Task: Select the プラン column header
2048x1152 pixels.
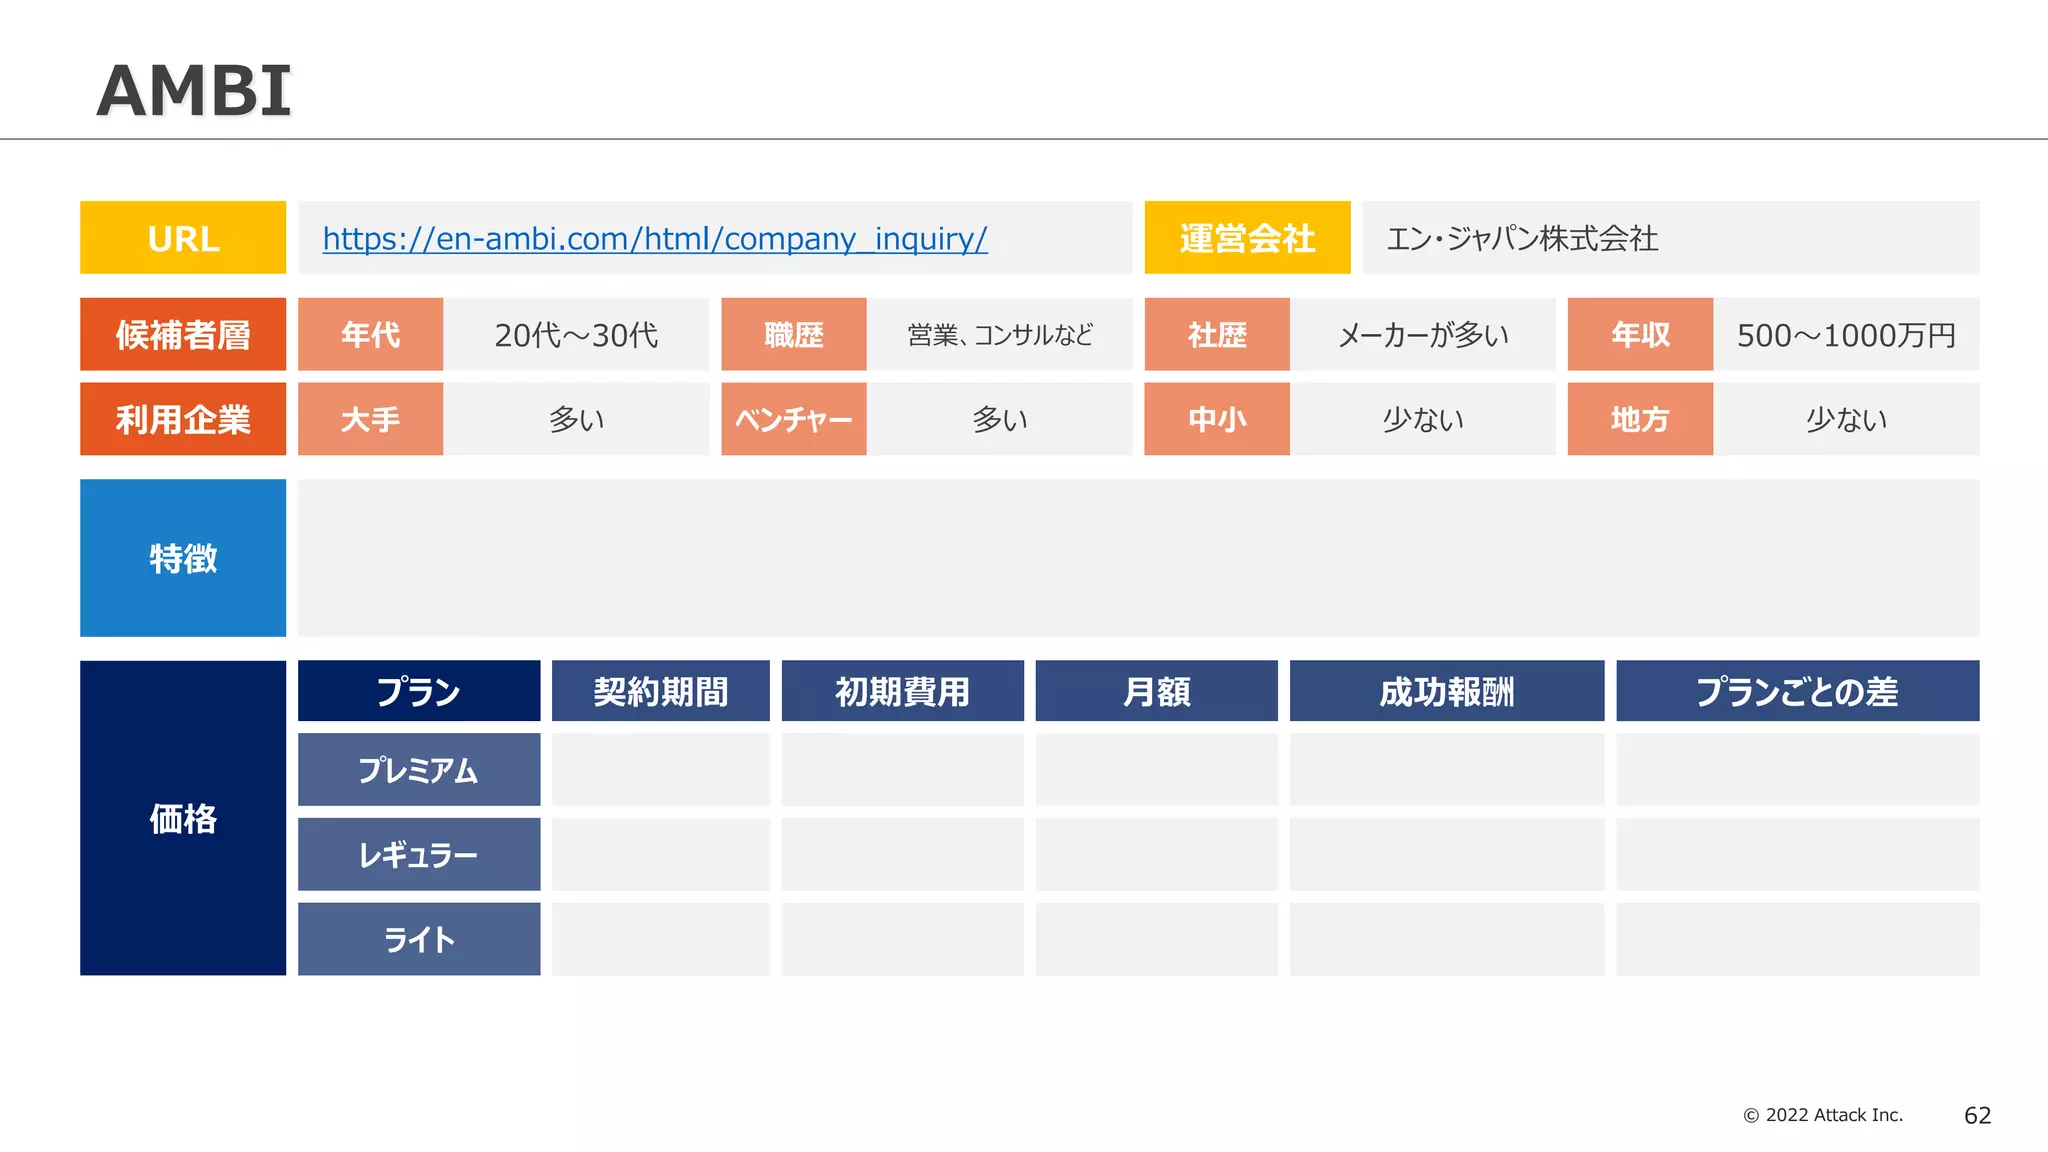Action: click(419, 691)
